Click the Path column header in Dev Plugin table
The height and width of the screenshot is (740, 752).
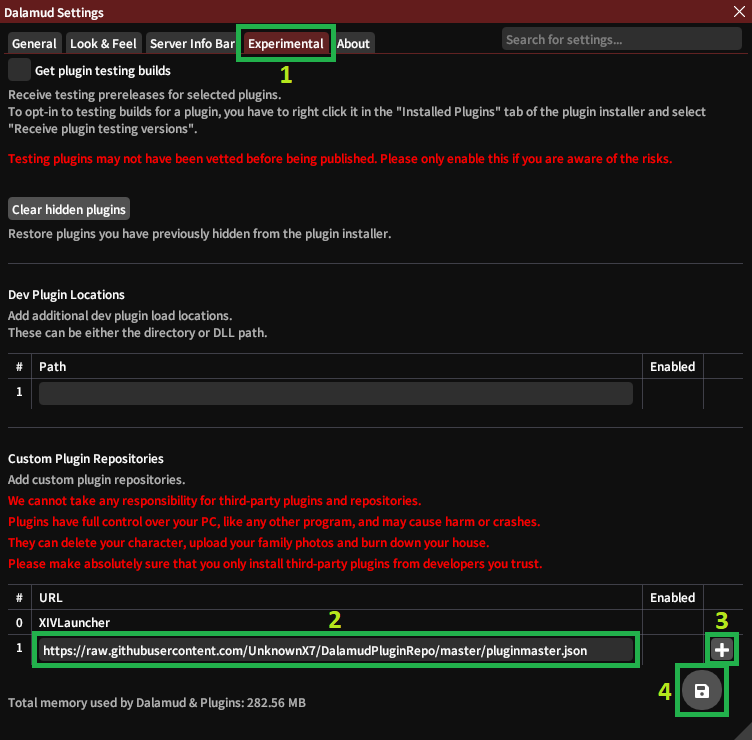[x=52, y=367]
